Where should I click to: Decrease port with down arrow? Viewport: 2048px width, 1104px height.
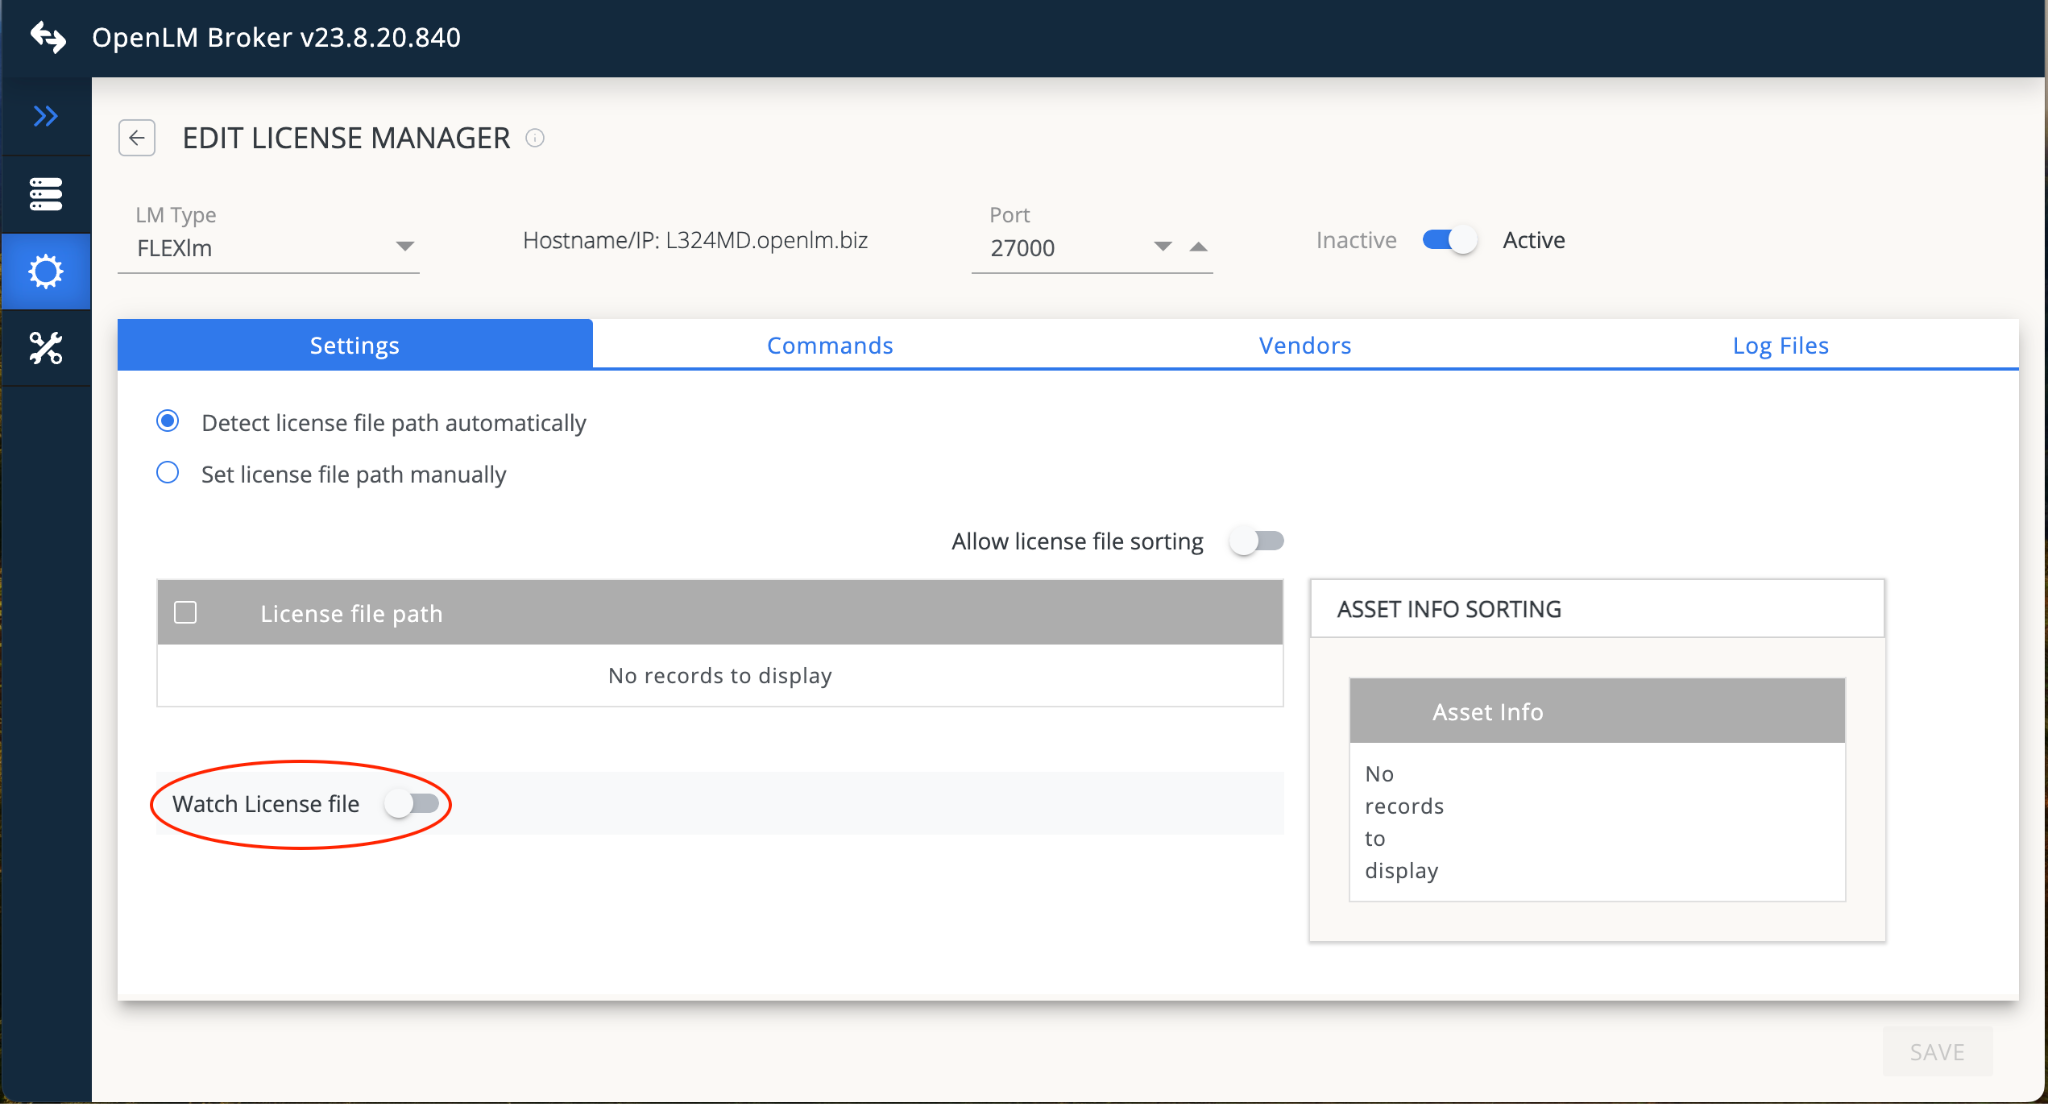coord(1162,247)
